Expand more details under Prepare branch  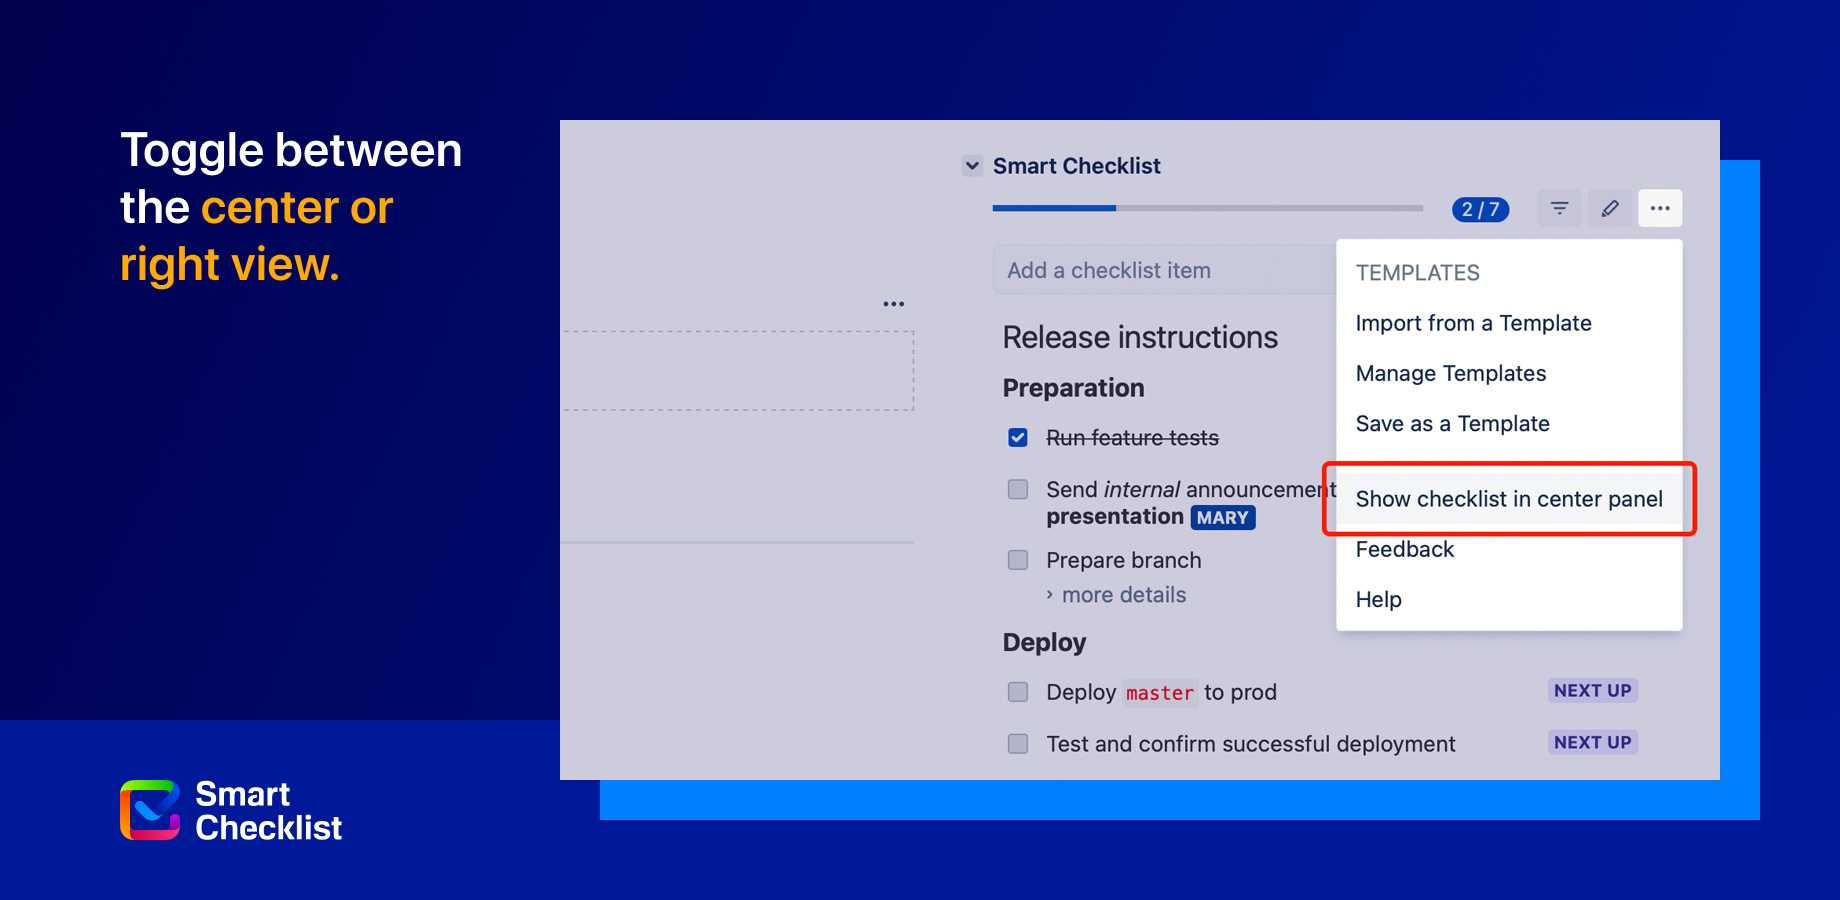(x=1116, y=595)
